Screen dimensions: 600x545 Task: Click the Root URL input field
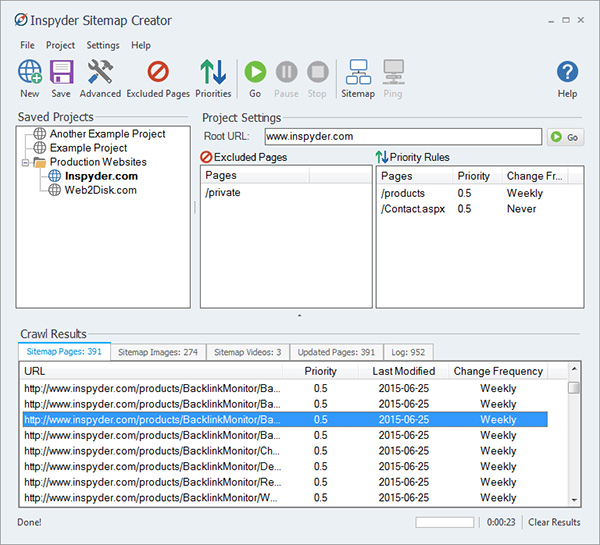(x=403, y=137)
